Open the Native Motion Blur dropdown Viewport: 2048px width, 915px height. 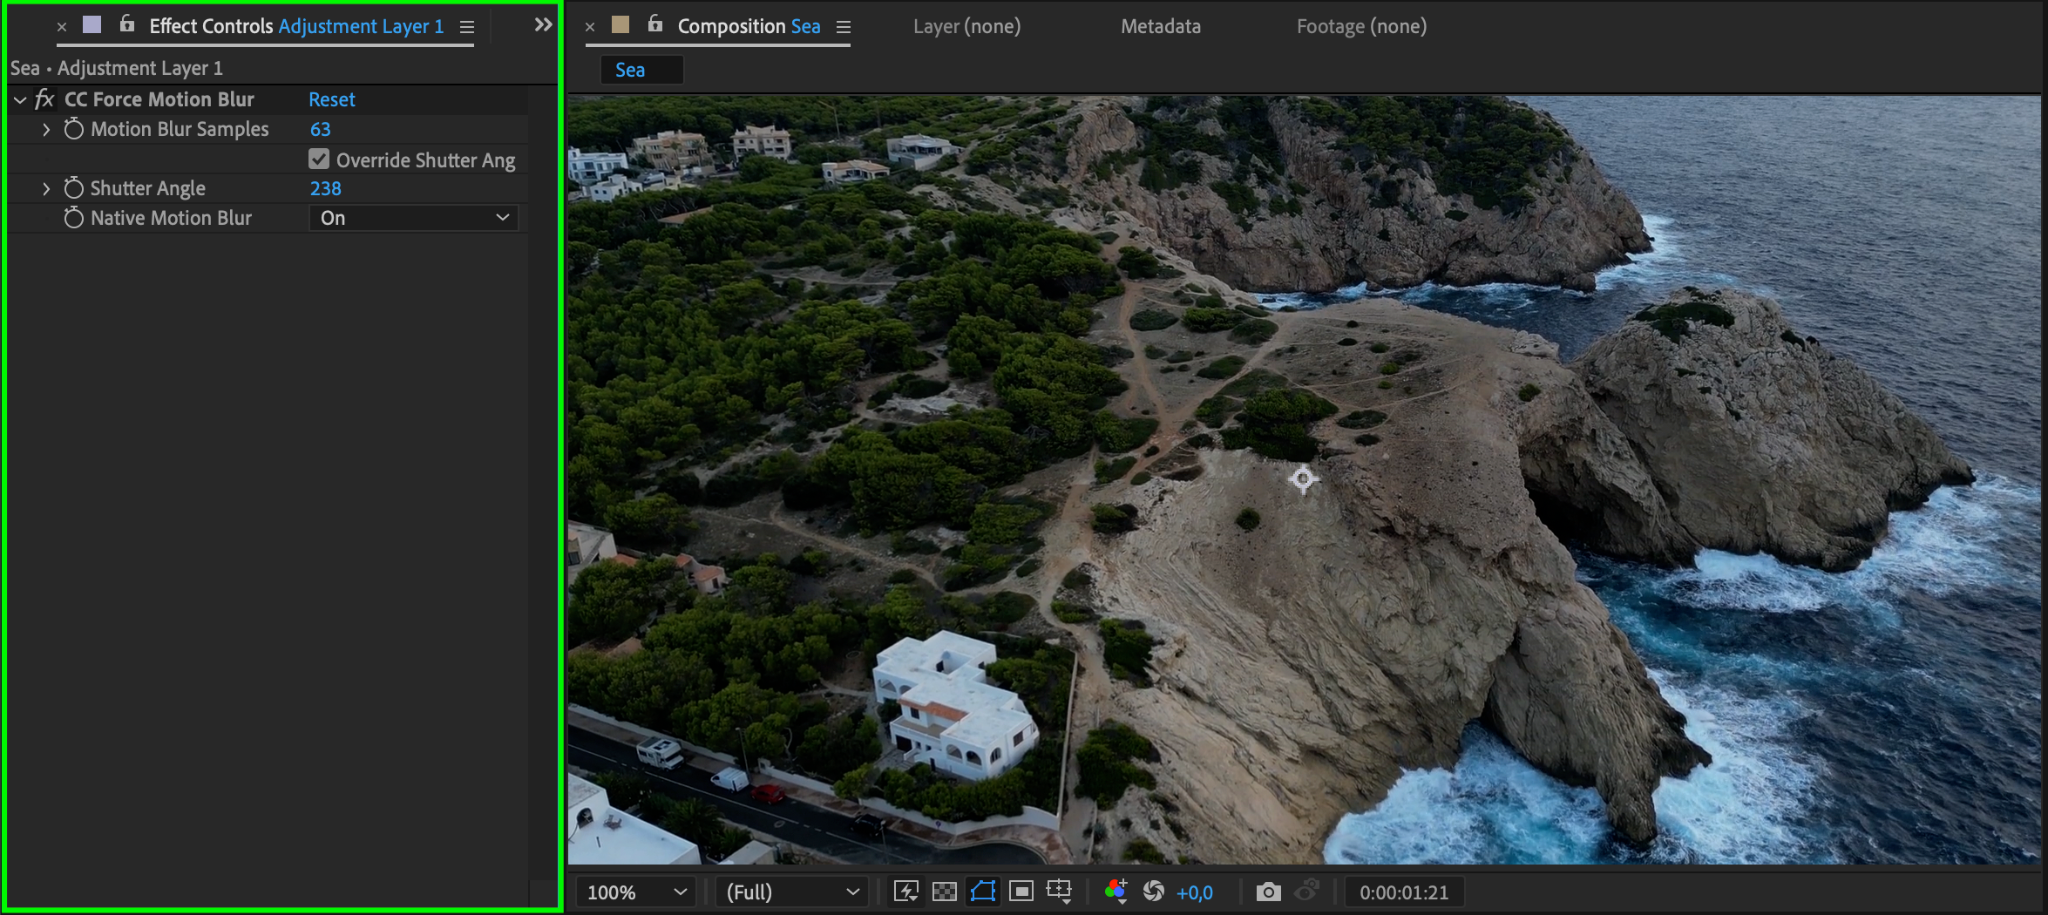click(x=414, y=218)
